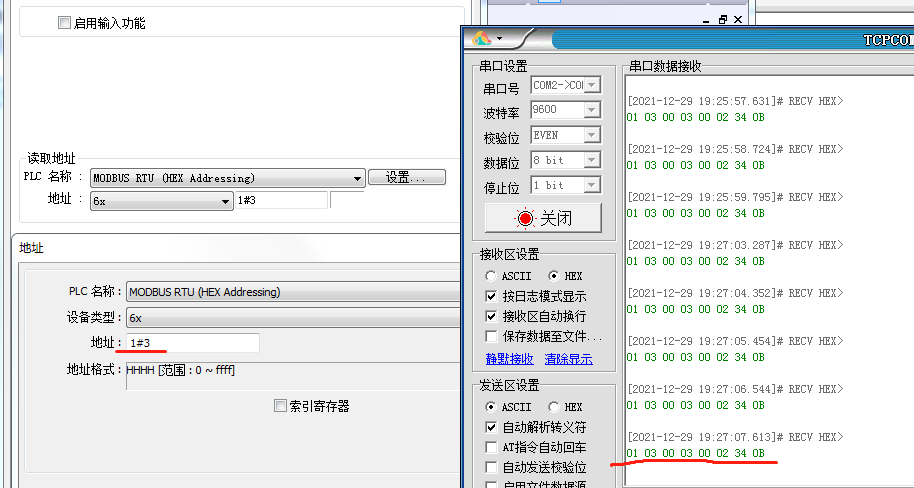Image resolution: width=914 pixels, height=488 pixels.
Task: Click the 清除显示 link
Action: point(568,359)
